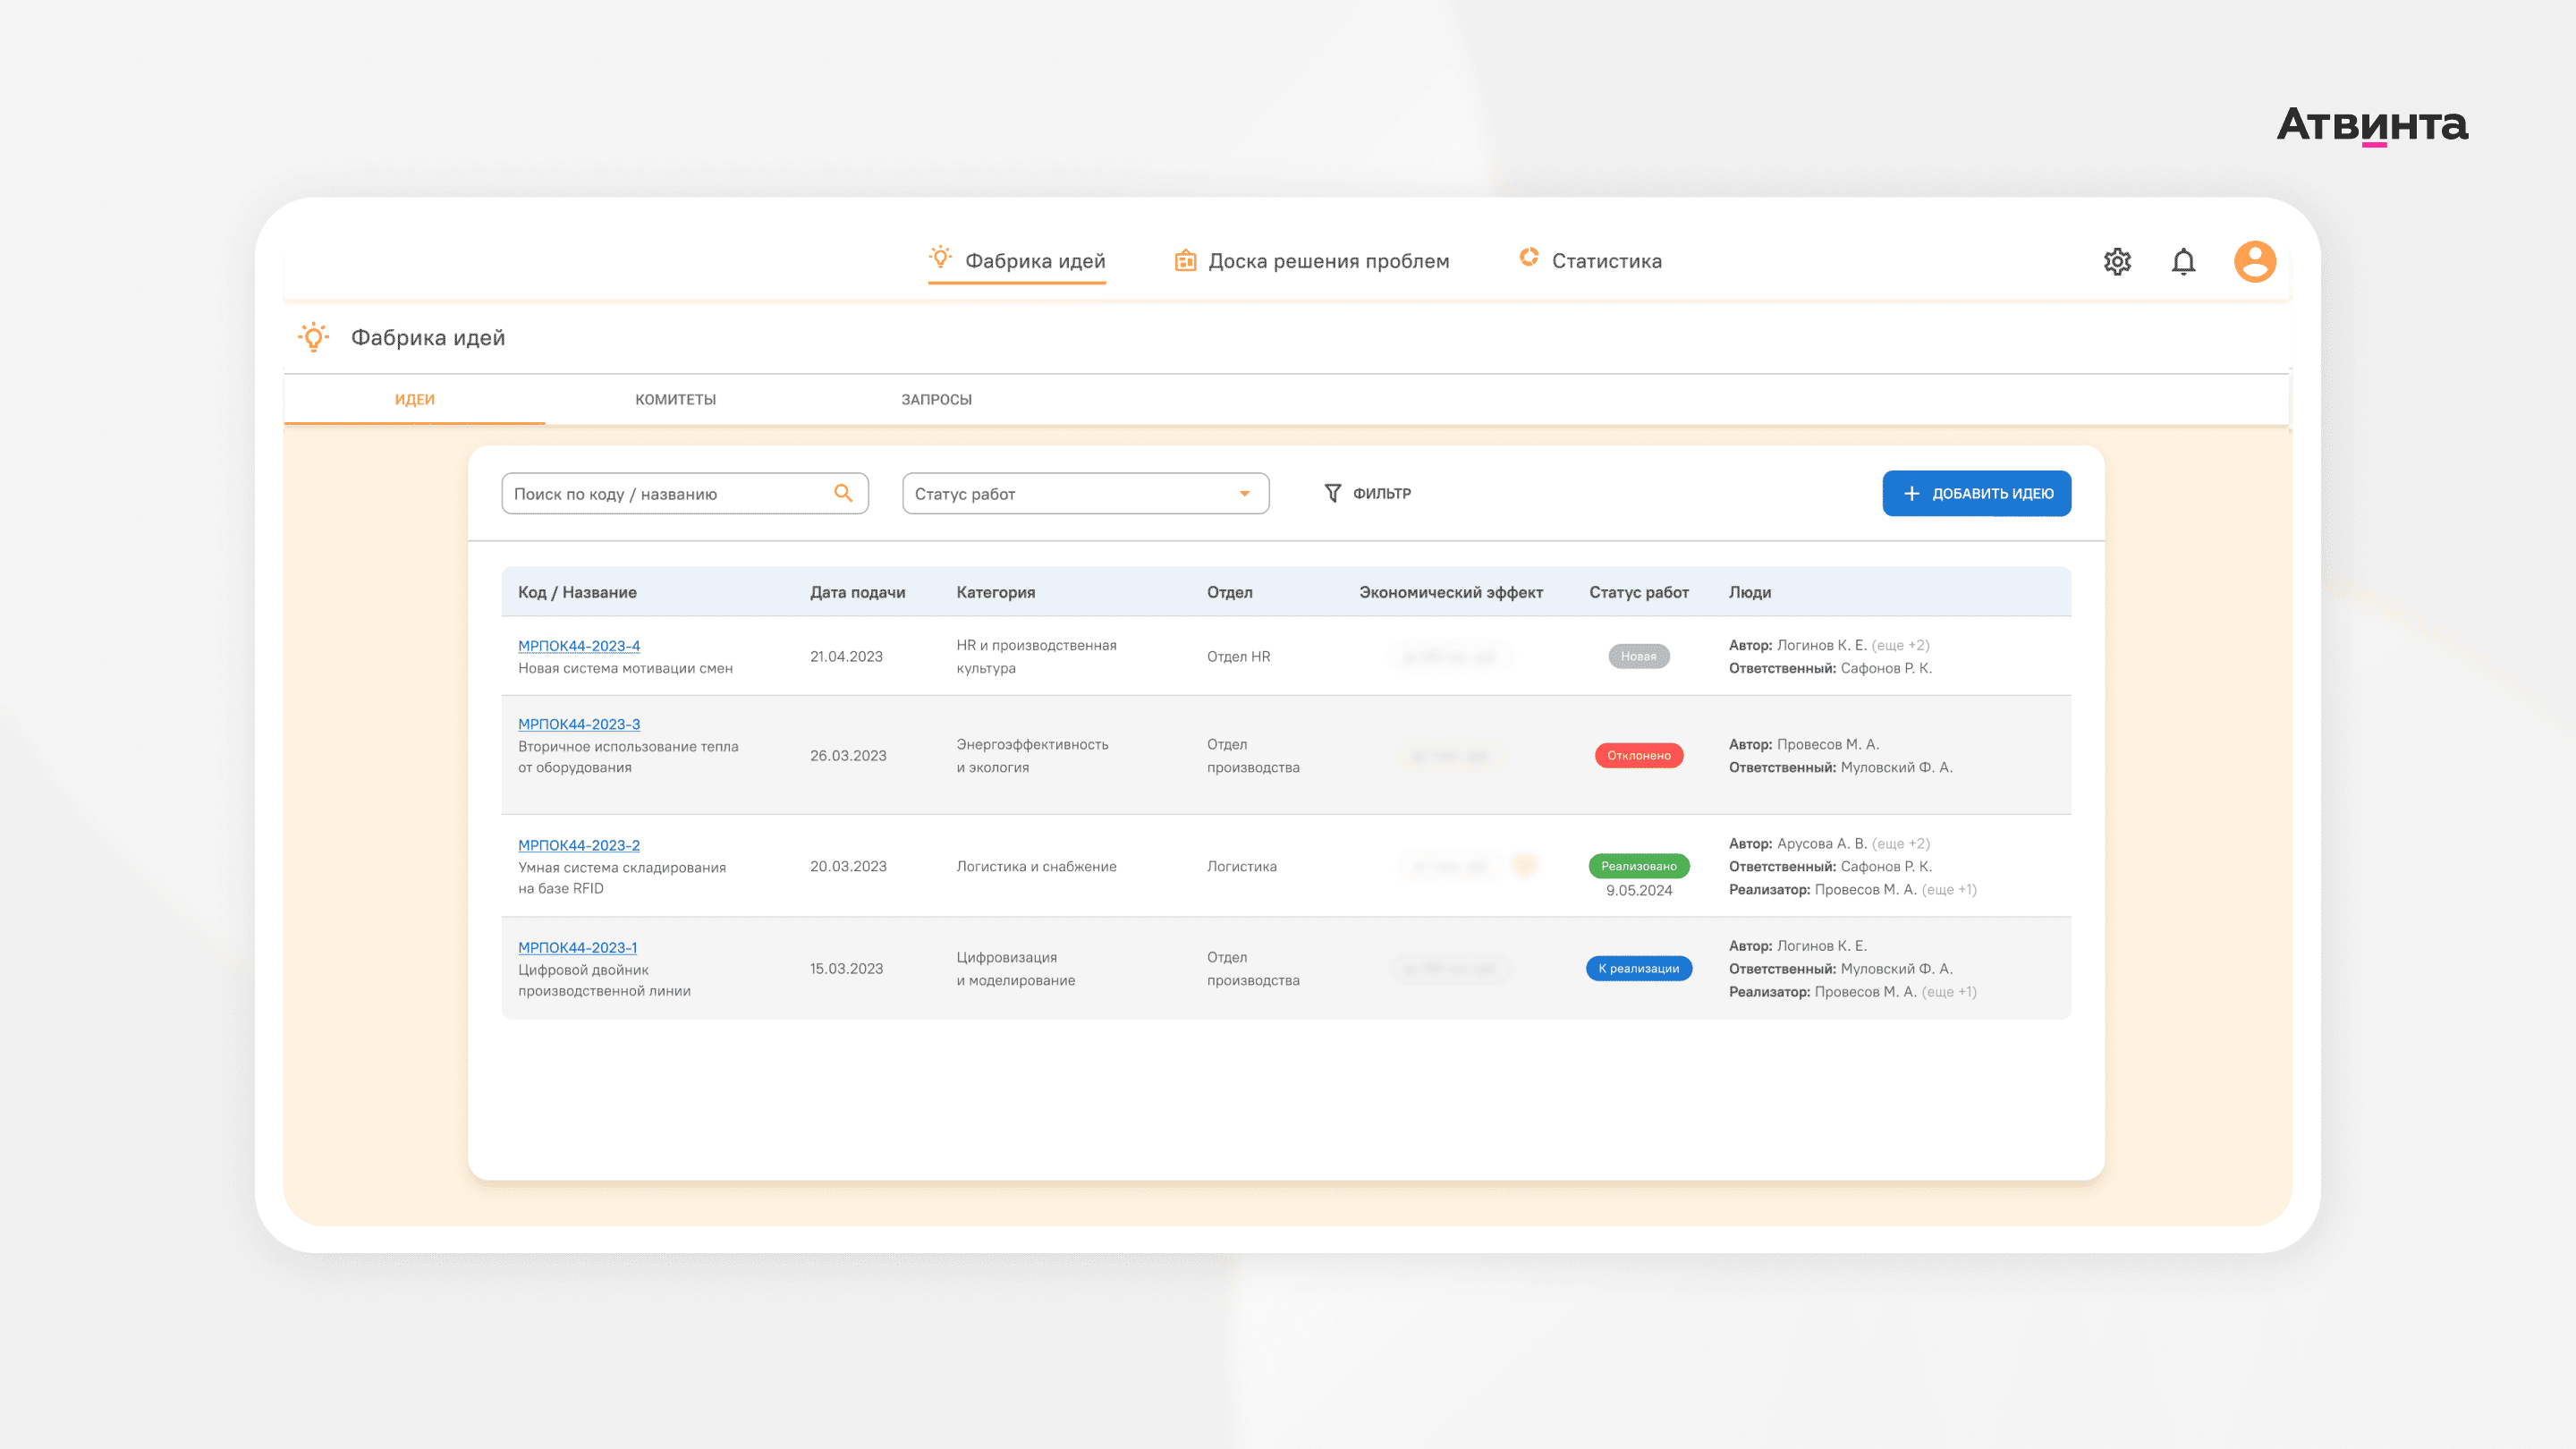Open idea link МРПОК44-2023-1
This screenshot has width=2576, height=1449.
coord(577,946)
